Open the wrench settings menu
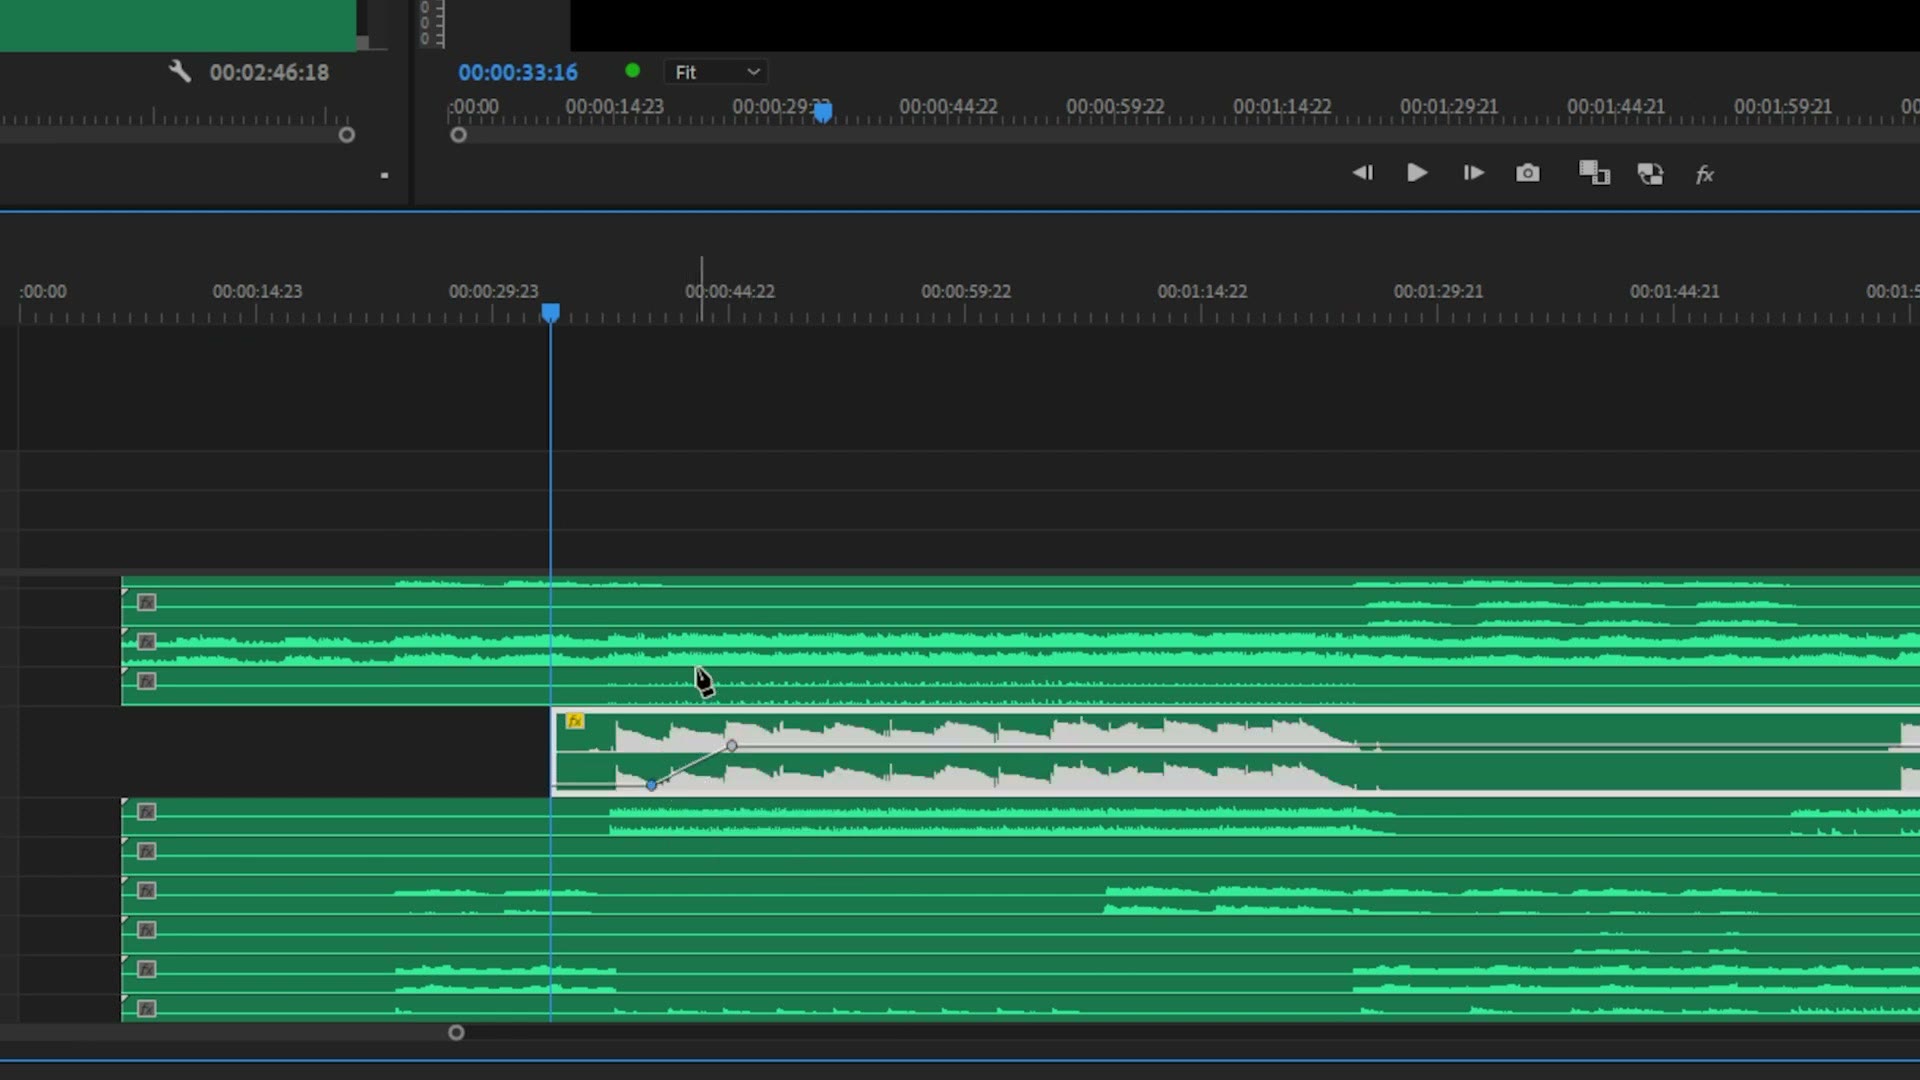 pyautogui.click(x=180, y=71)
